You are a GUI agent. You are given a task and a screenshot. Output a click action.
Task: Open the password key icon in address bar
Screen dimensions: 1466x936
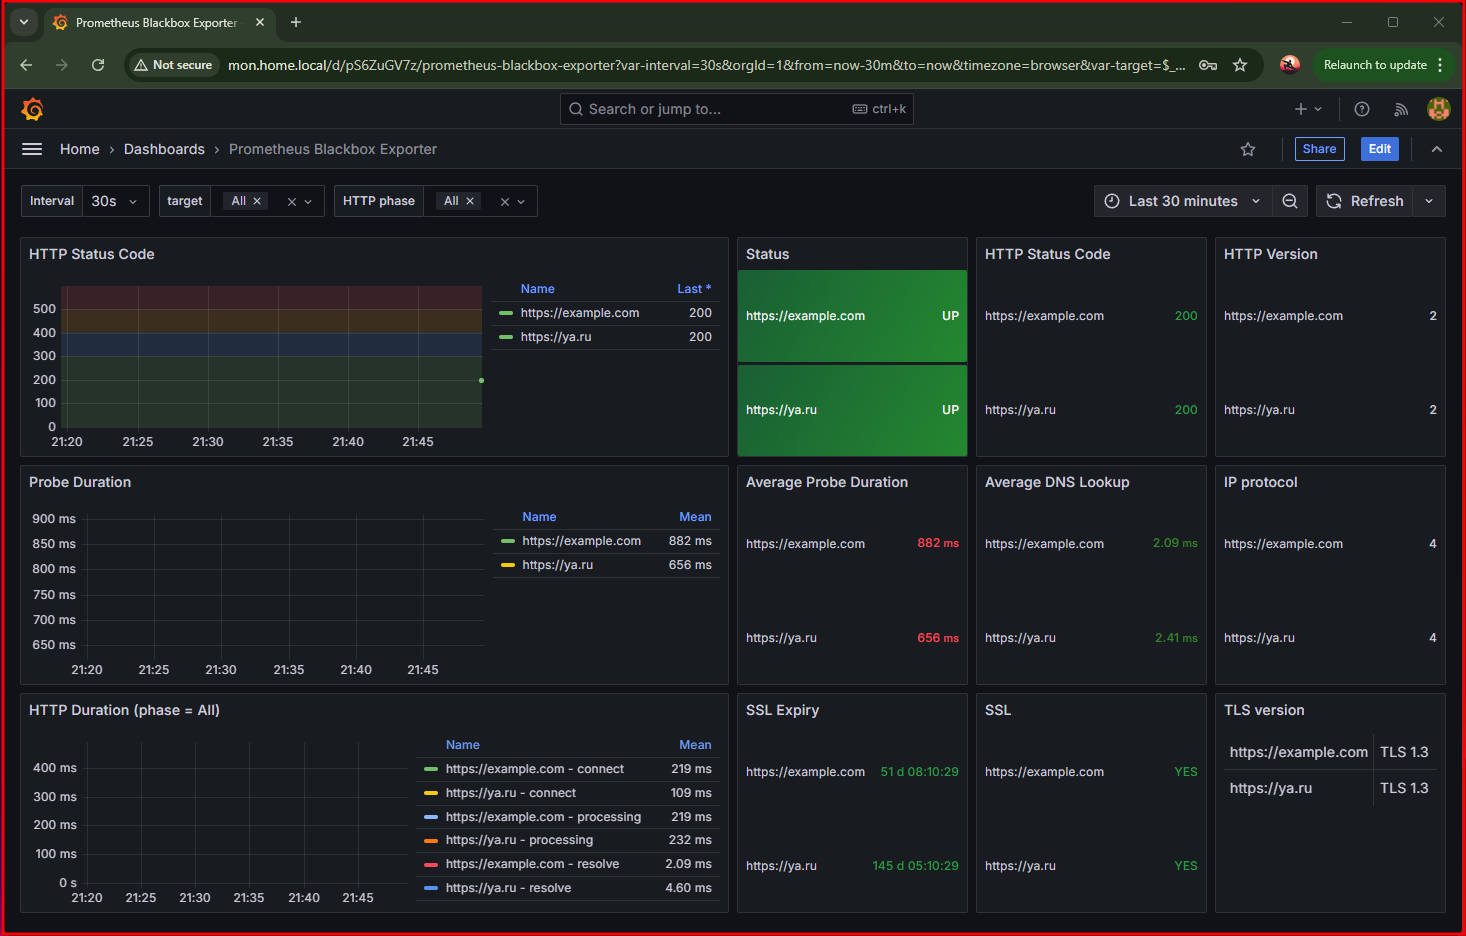click(x=1208, y=65)
